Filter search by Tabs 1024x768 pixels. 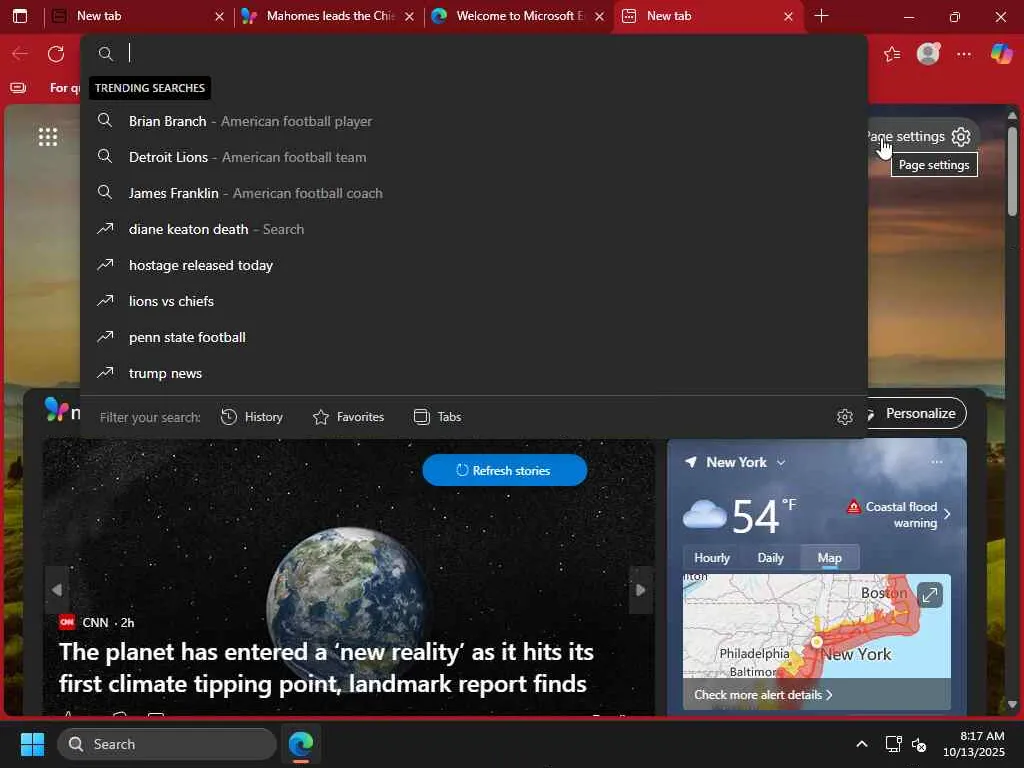pos(438,417)
